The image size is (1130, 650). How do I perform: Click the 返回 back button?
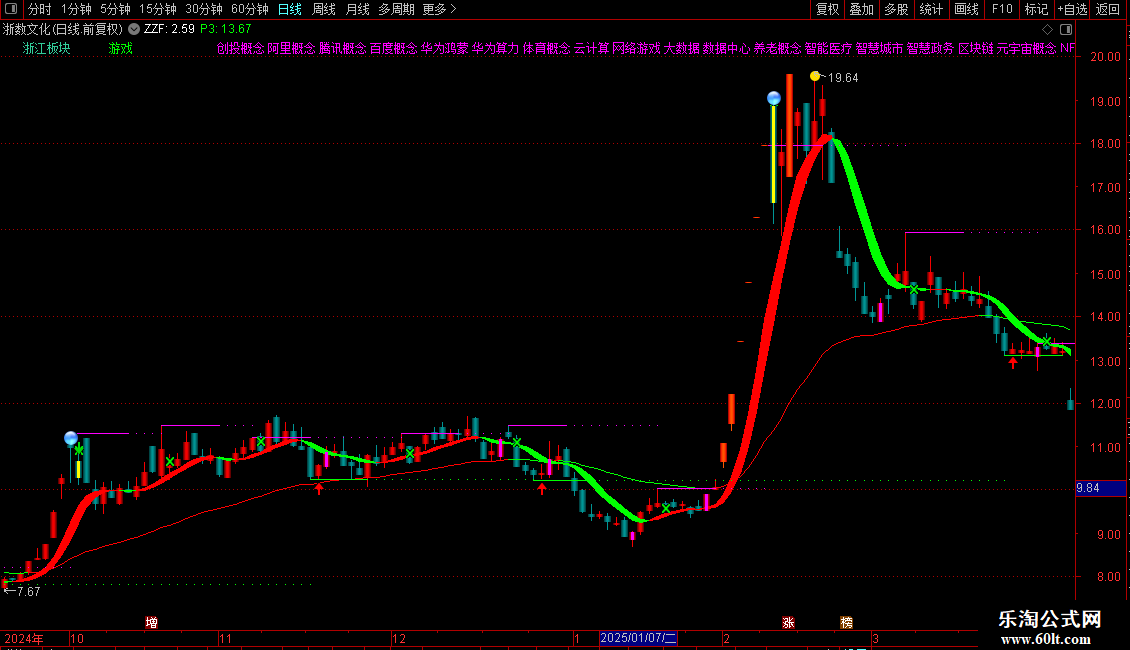pyautogui.click(x=1108, y=9)
